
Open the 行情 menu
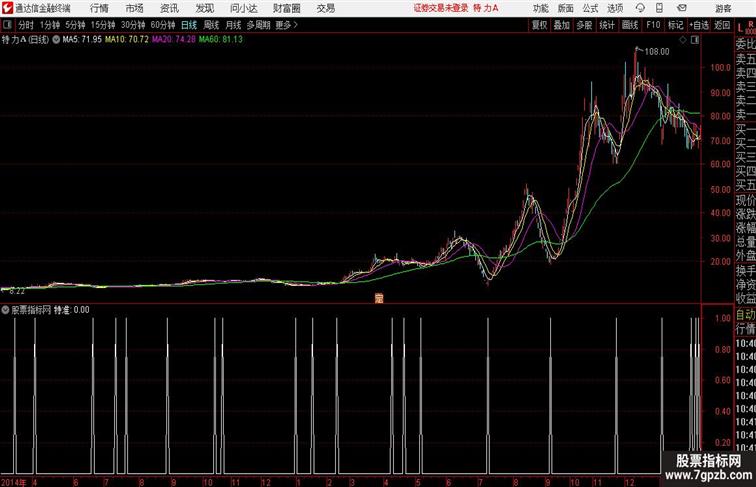point(99,8)
